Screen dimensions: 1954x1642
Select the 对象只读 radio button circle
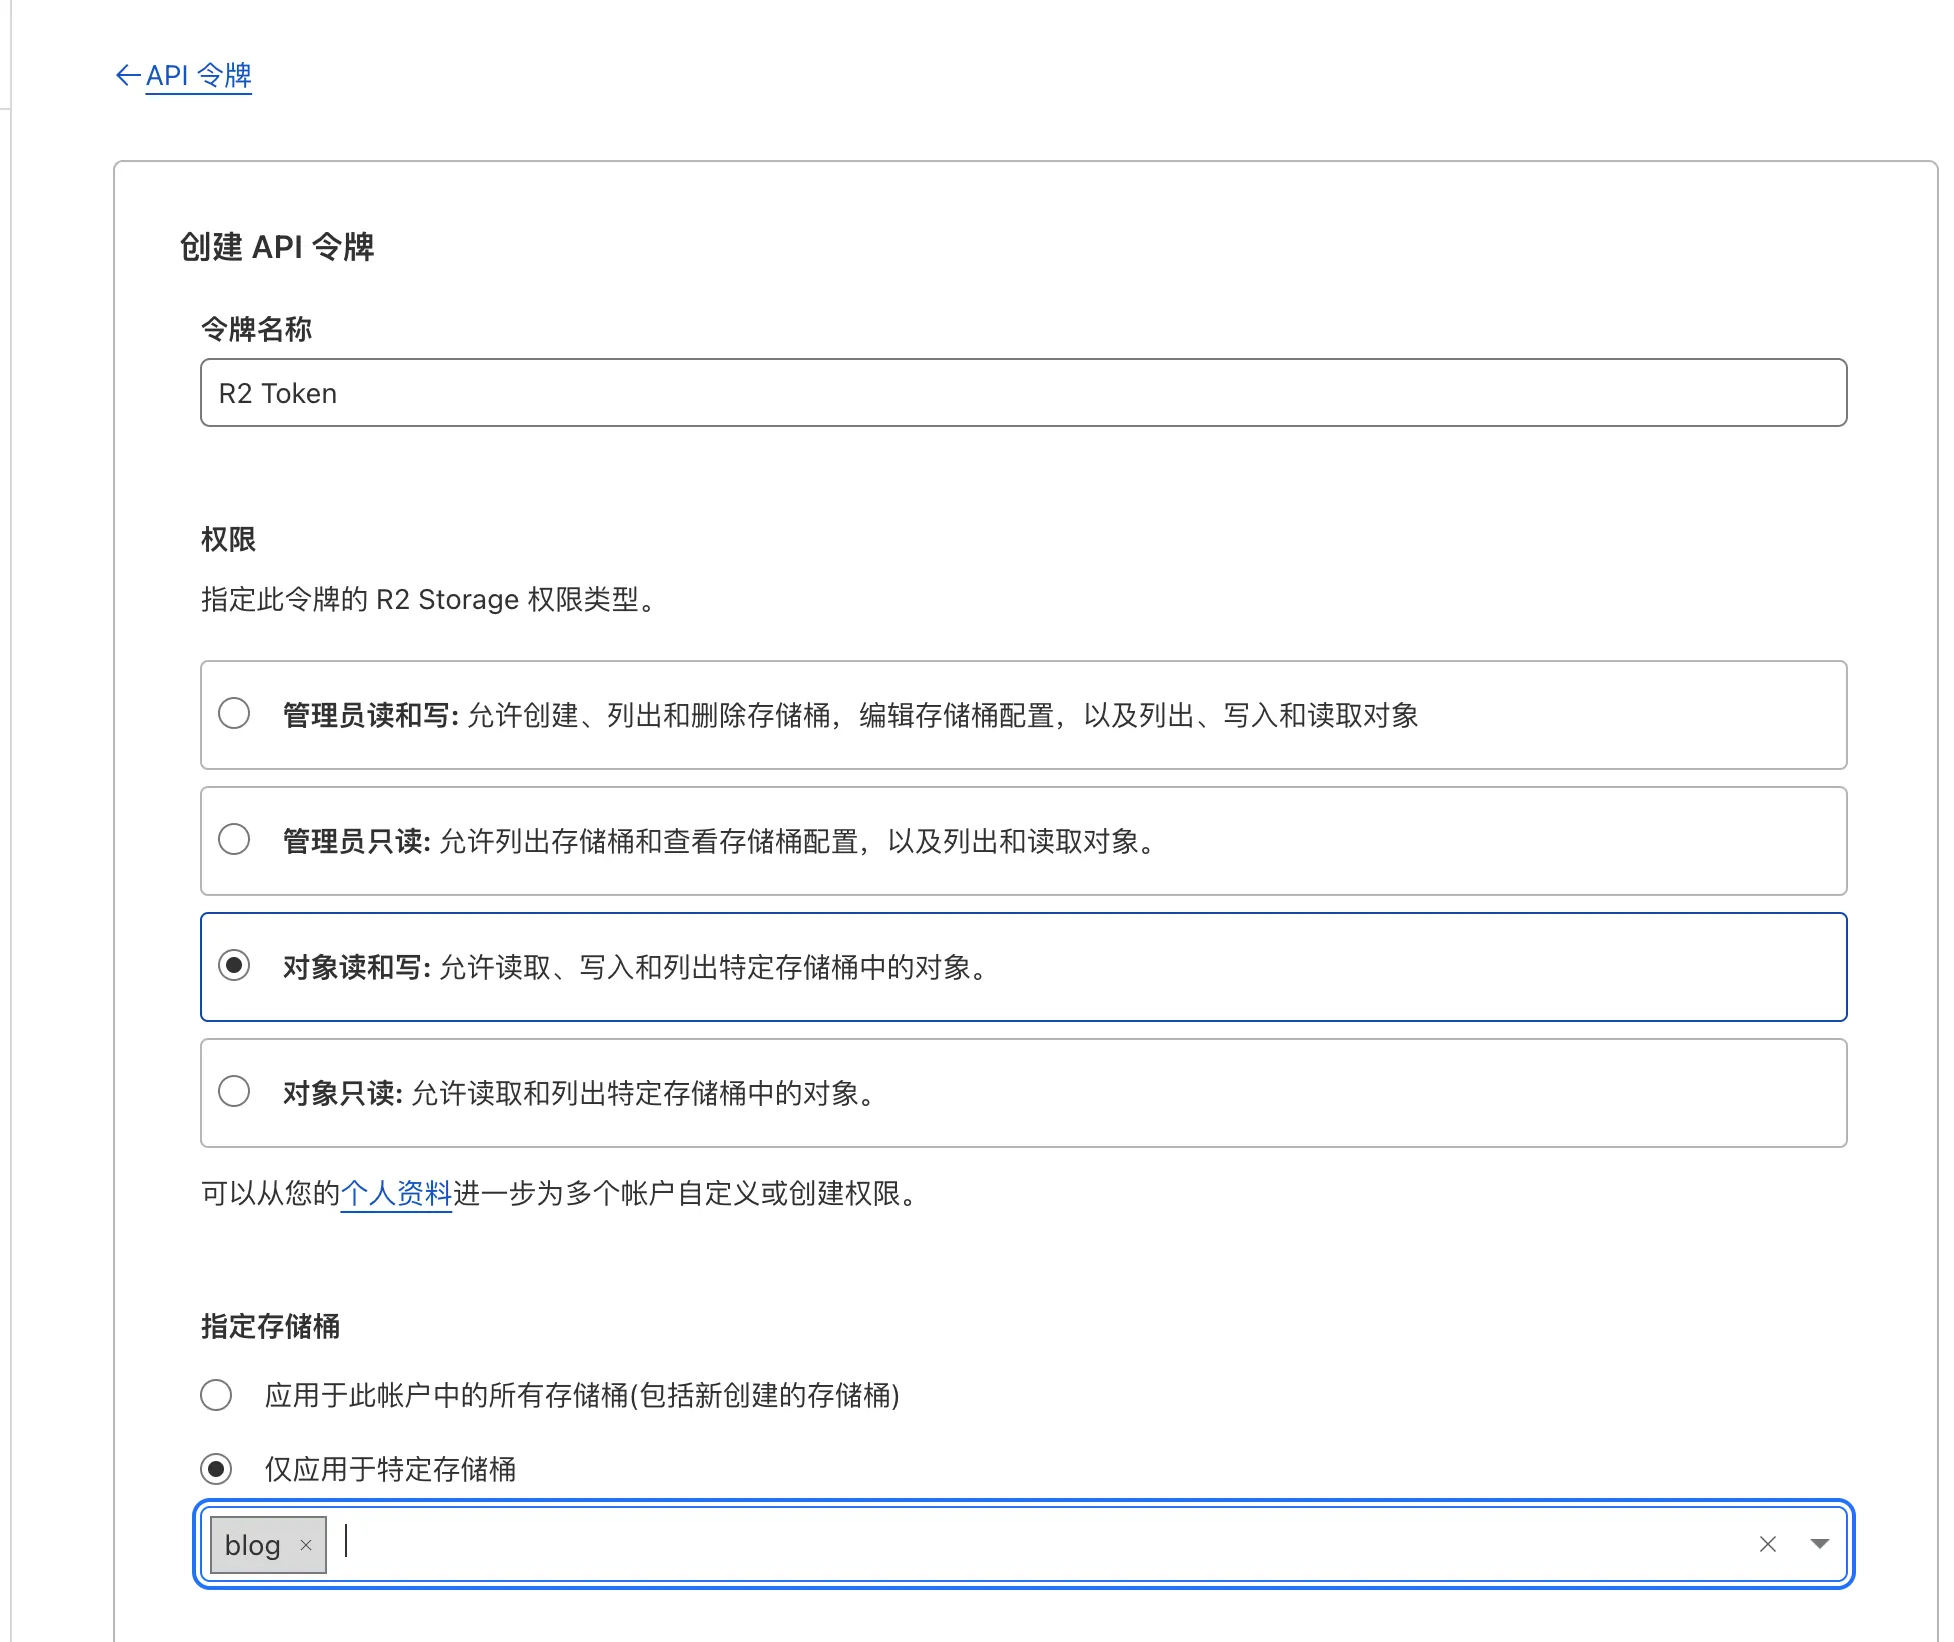point(234,1092)
